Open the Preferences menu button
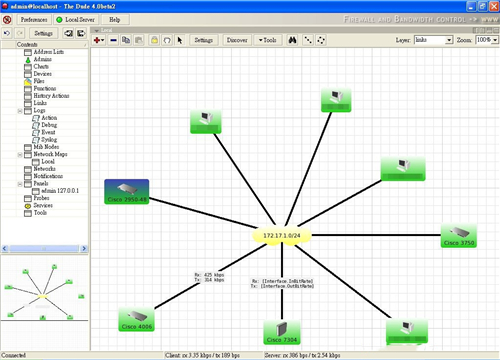 point(34,20)
